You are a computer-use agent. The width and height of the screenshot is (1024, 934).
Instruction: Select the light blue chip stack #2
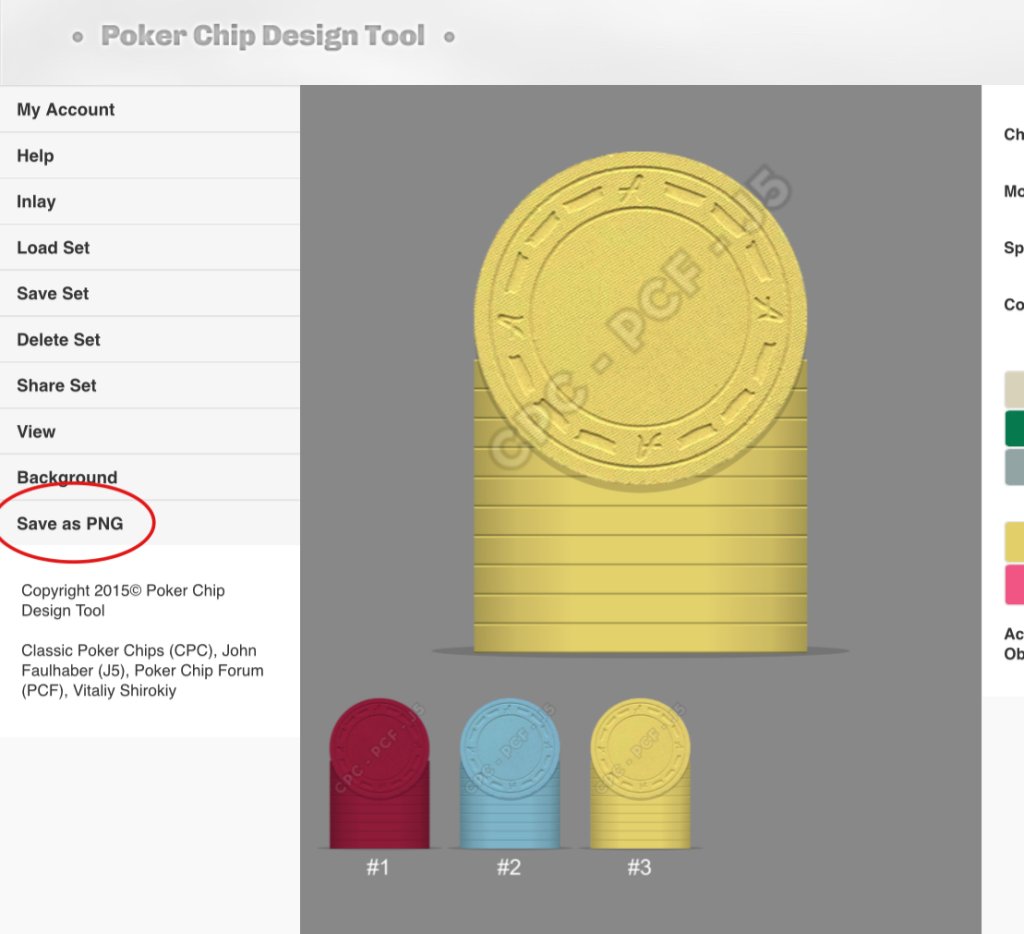pyautogui.click(x=509, y=773)
